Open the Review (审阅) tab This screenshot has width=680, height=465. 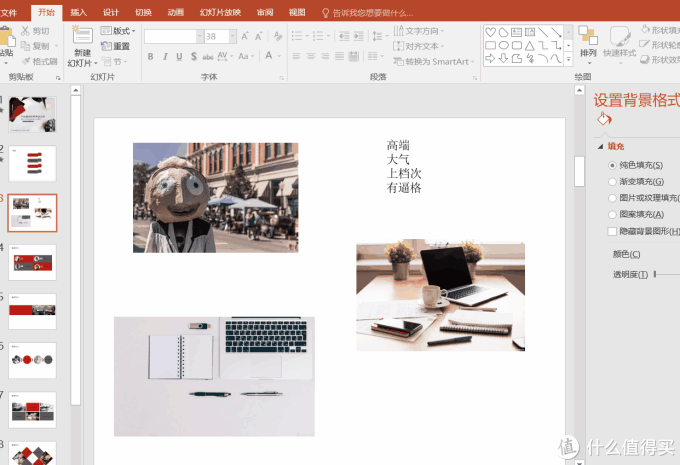coord(265,12)
